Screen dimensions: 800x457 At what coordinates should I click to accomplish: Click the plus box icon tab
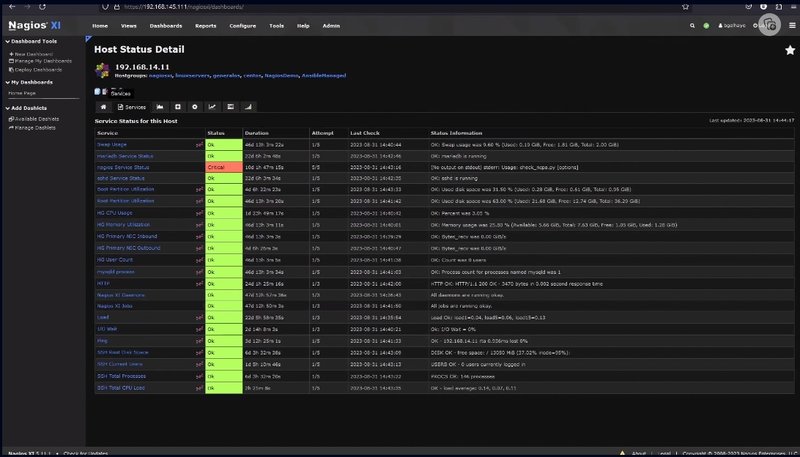[x=177, y=106]
